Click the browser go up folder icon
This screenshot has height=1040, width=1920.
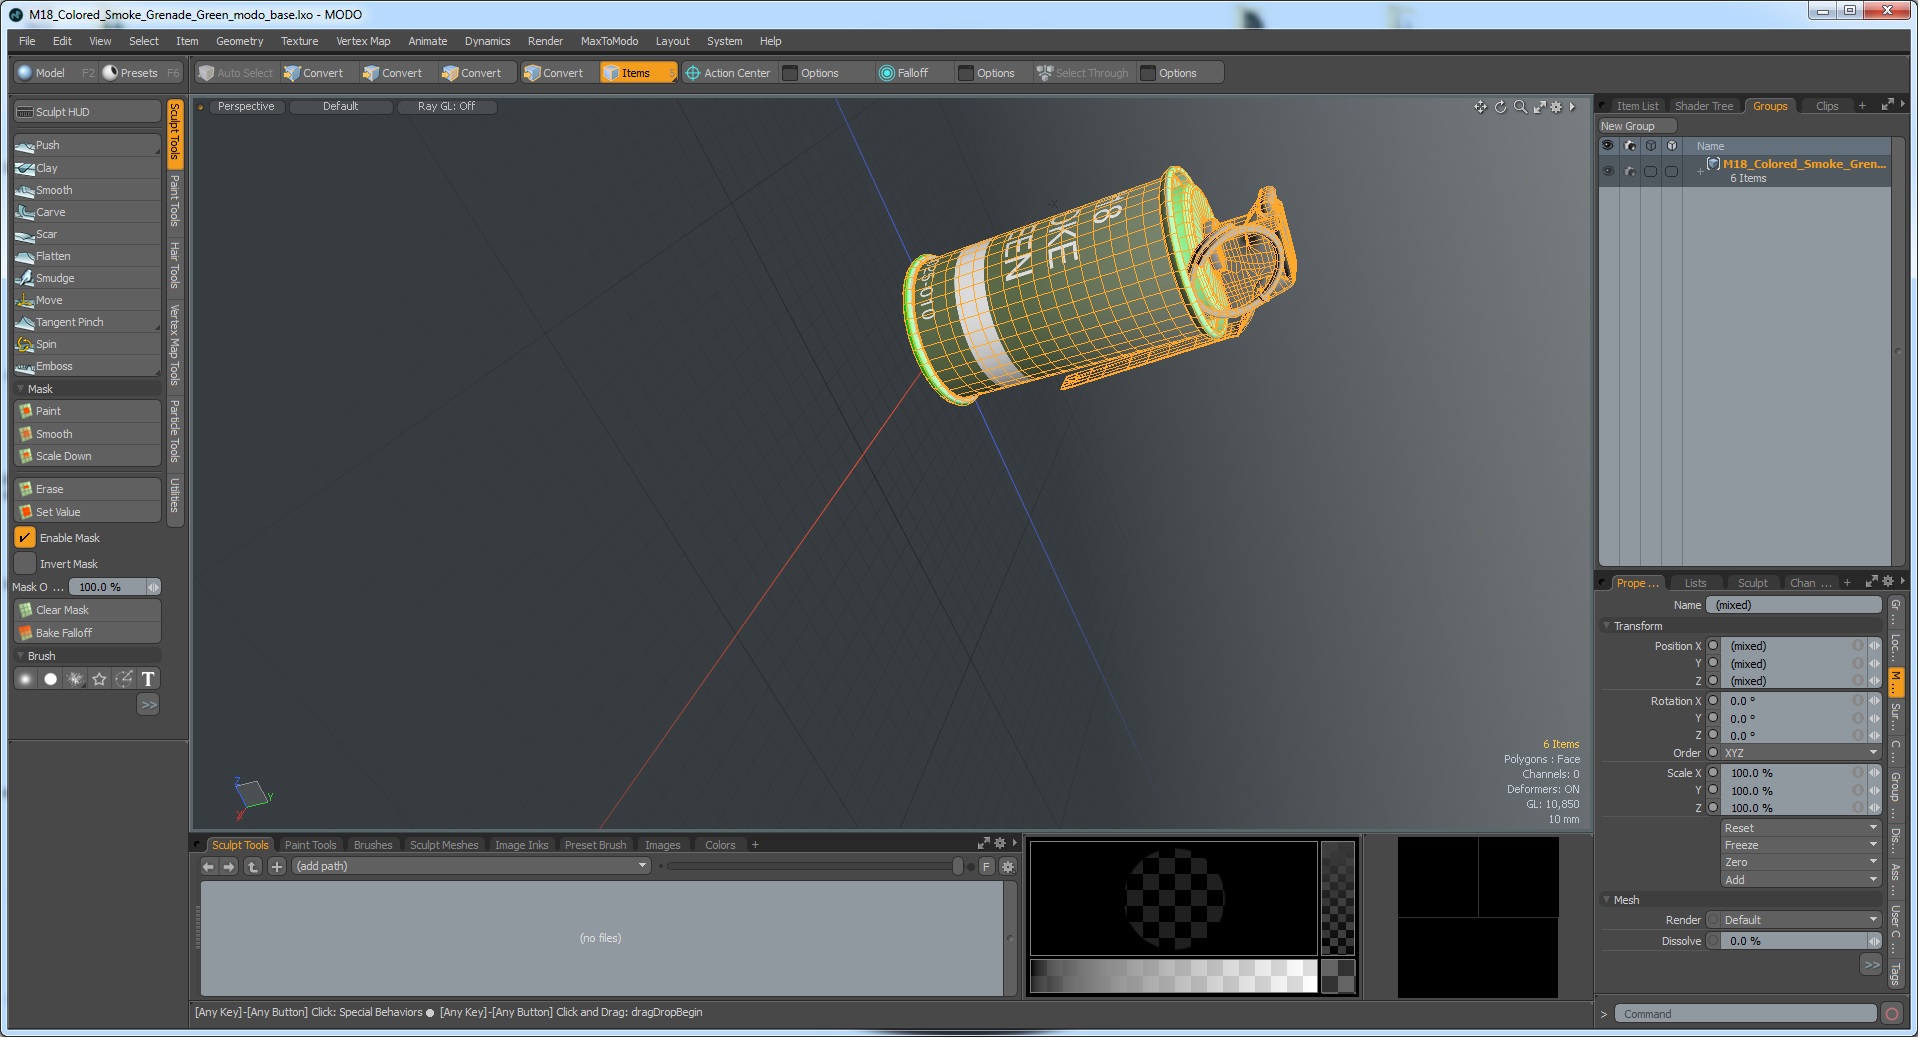pyautogui.click(x=253, y=867)
